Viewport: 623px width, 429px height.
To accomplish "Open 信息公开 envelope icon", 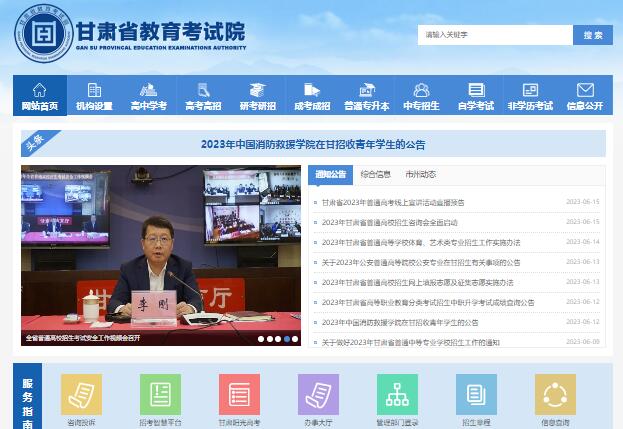I will point(585,90).
